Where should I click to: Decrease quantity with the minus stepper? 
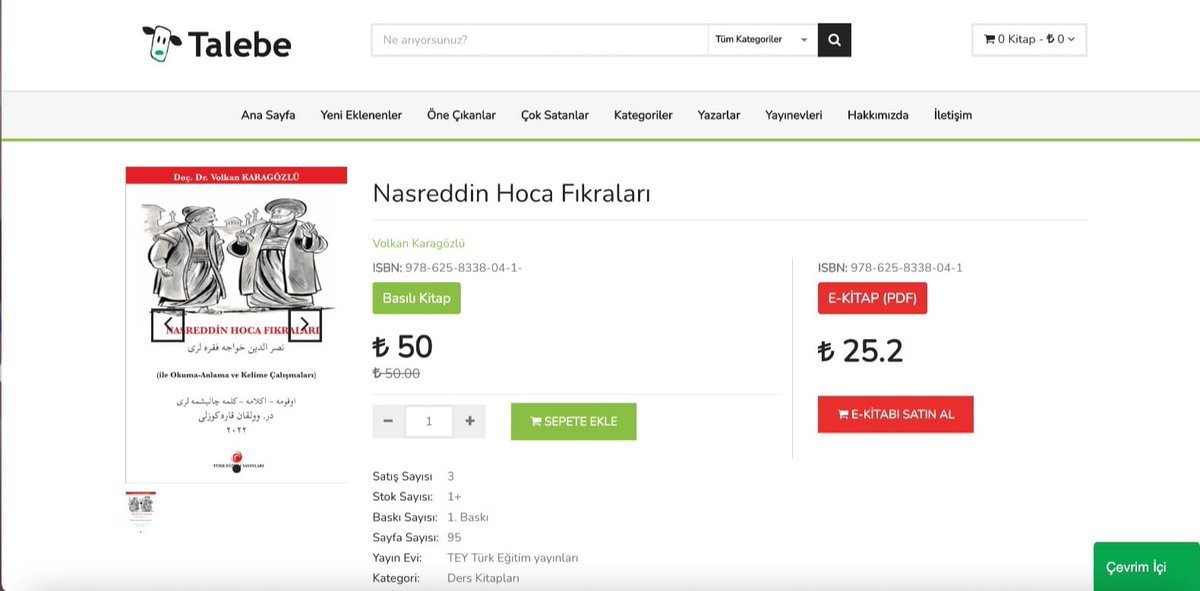tap(388, 421)
